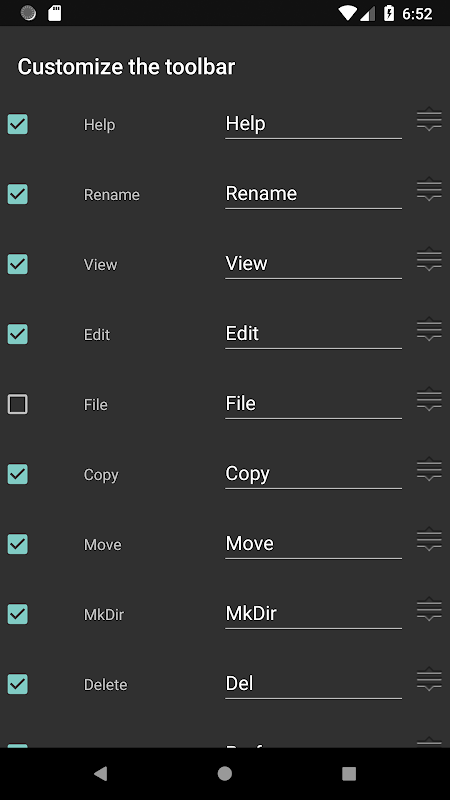
Task: Tap the drag handle for Move row
Action: [429, 539]
